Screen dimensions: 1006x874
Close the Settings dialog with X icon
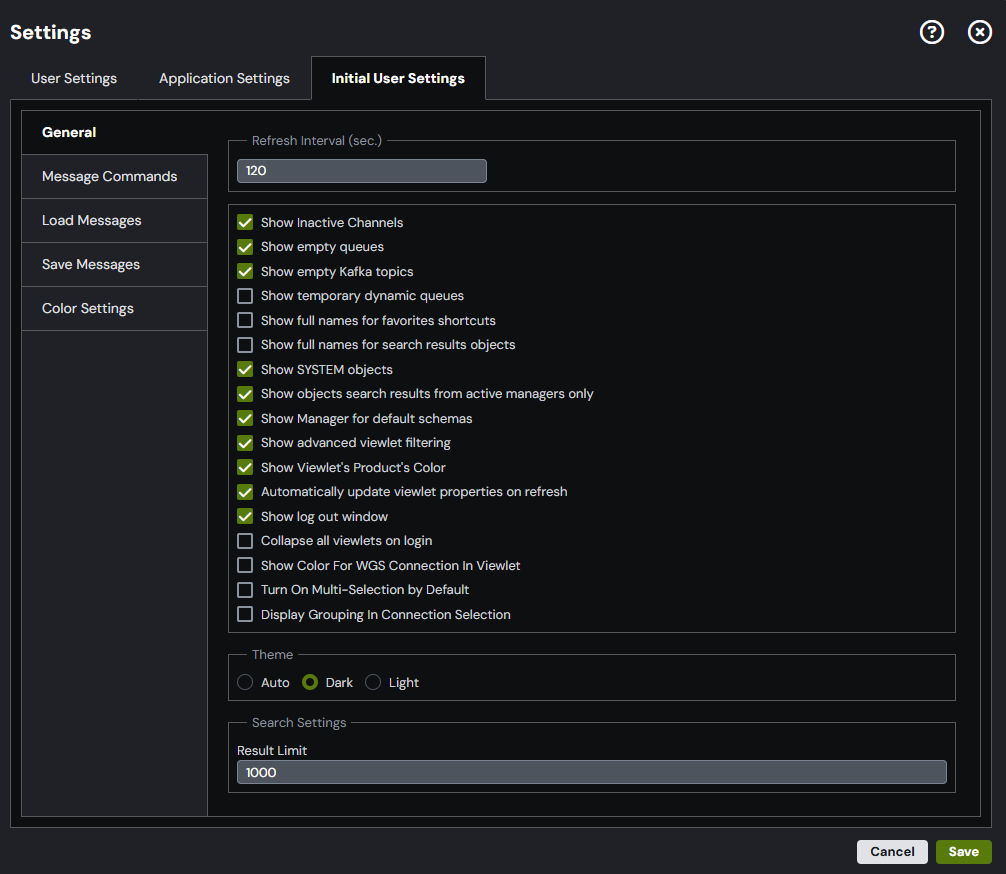979,32
